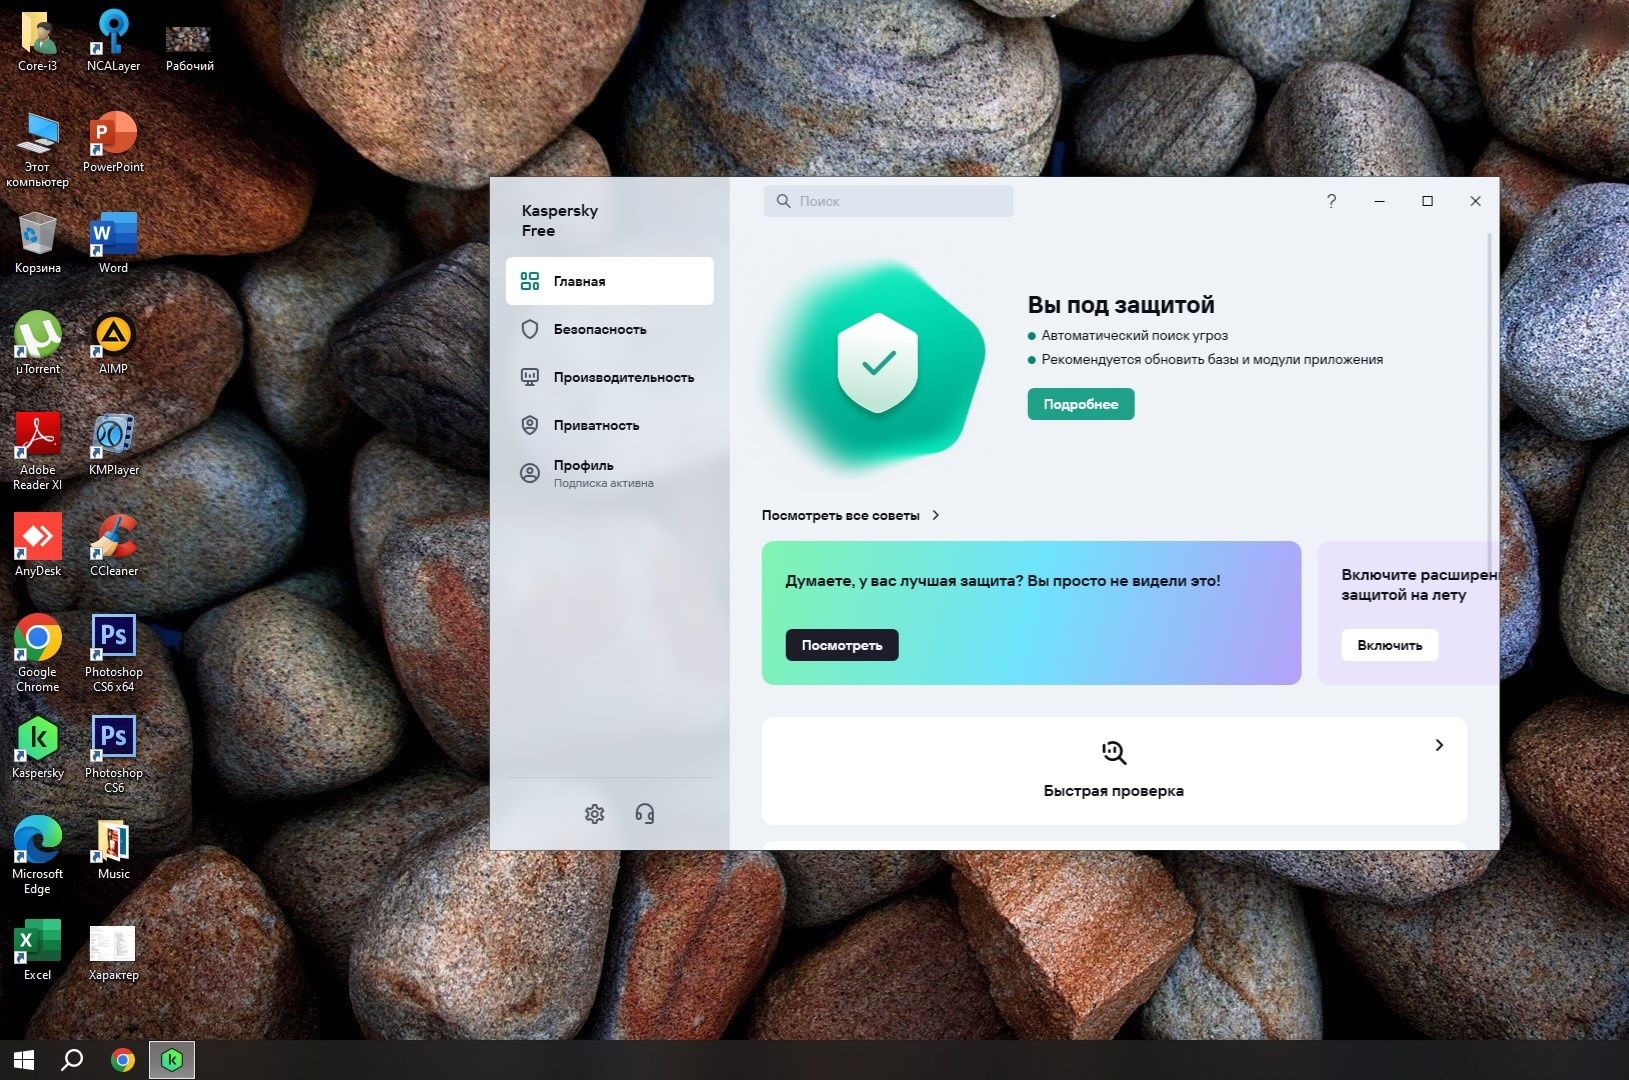Open Adobe Reader XI desktop shortcut
1629x1080 pixels.
[x=38, y=452]
